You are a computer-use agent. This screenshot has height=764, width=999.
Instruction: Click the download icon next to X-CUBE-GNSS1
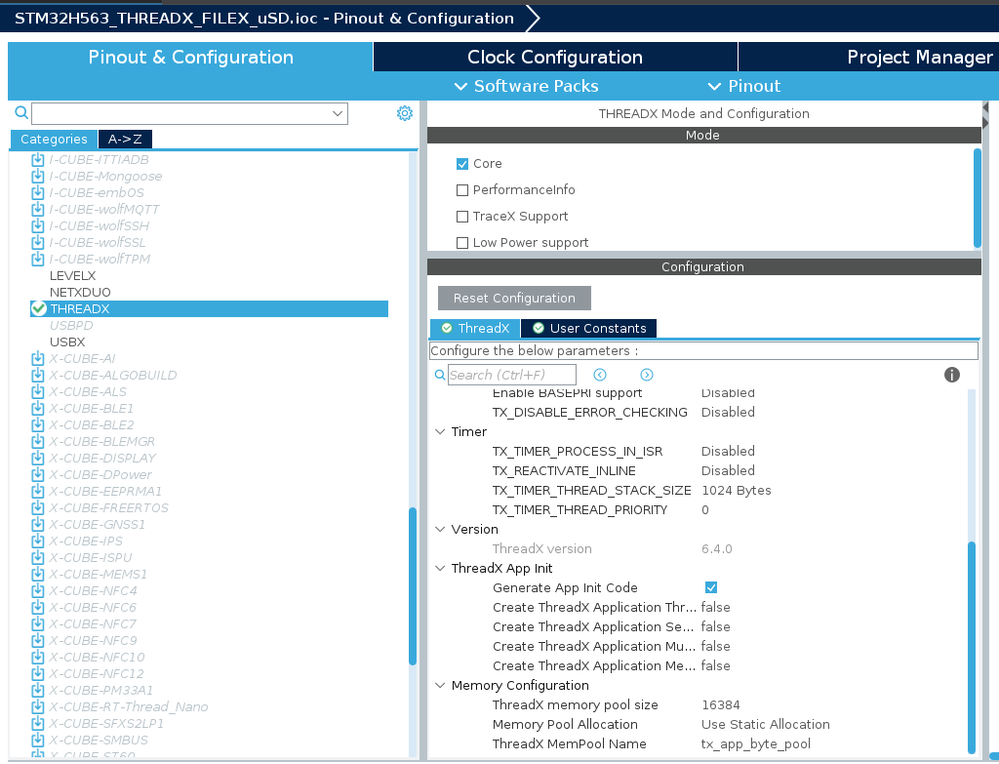pos(38,524)
